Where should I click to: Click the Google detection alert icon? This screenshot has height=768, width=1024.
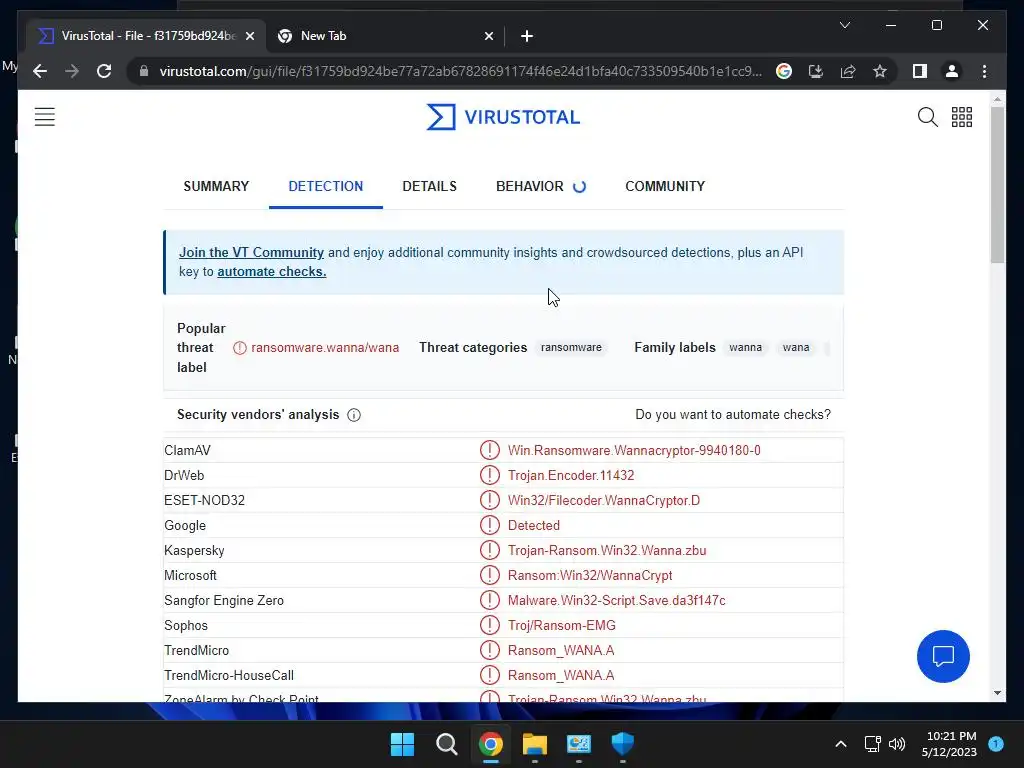coord(490,525)
